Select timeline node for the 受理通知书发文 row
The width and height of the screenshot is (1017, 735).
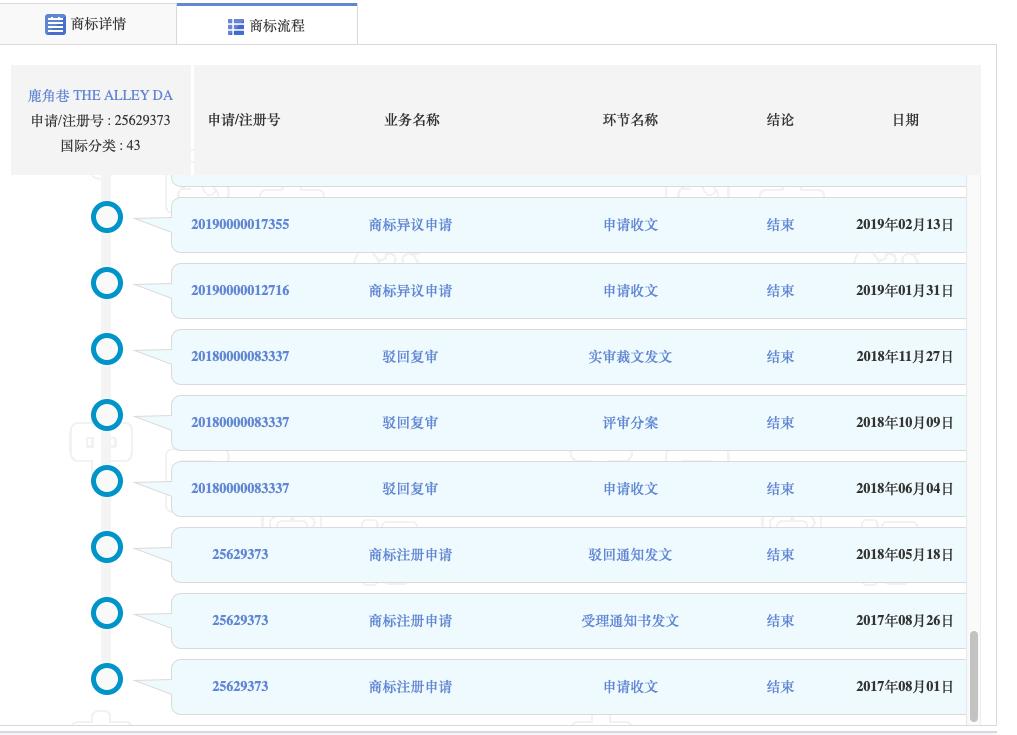pyautogui.click(x=107, y=613)
